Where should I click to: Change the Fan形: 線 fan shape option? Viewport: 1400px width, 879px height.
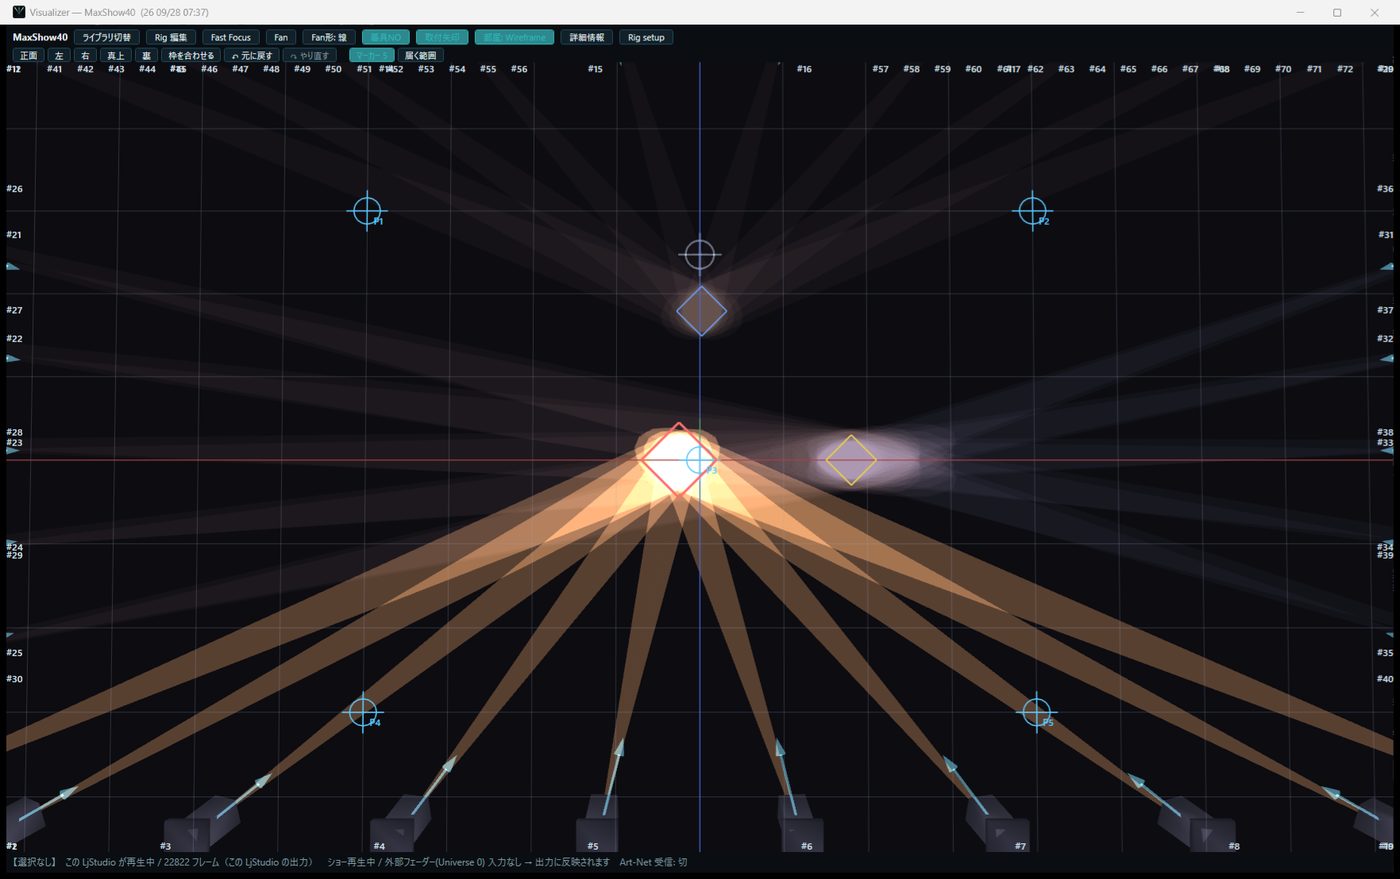click(x=329, y=37)
